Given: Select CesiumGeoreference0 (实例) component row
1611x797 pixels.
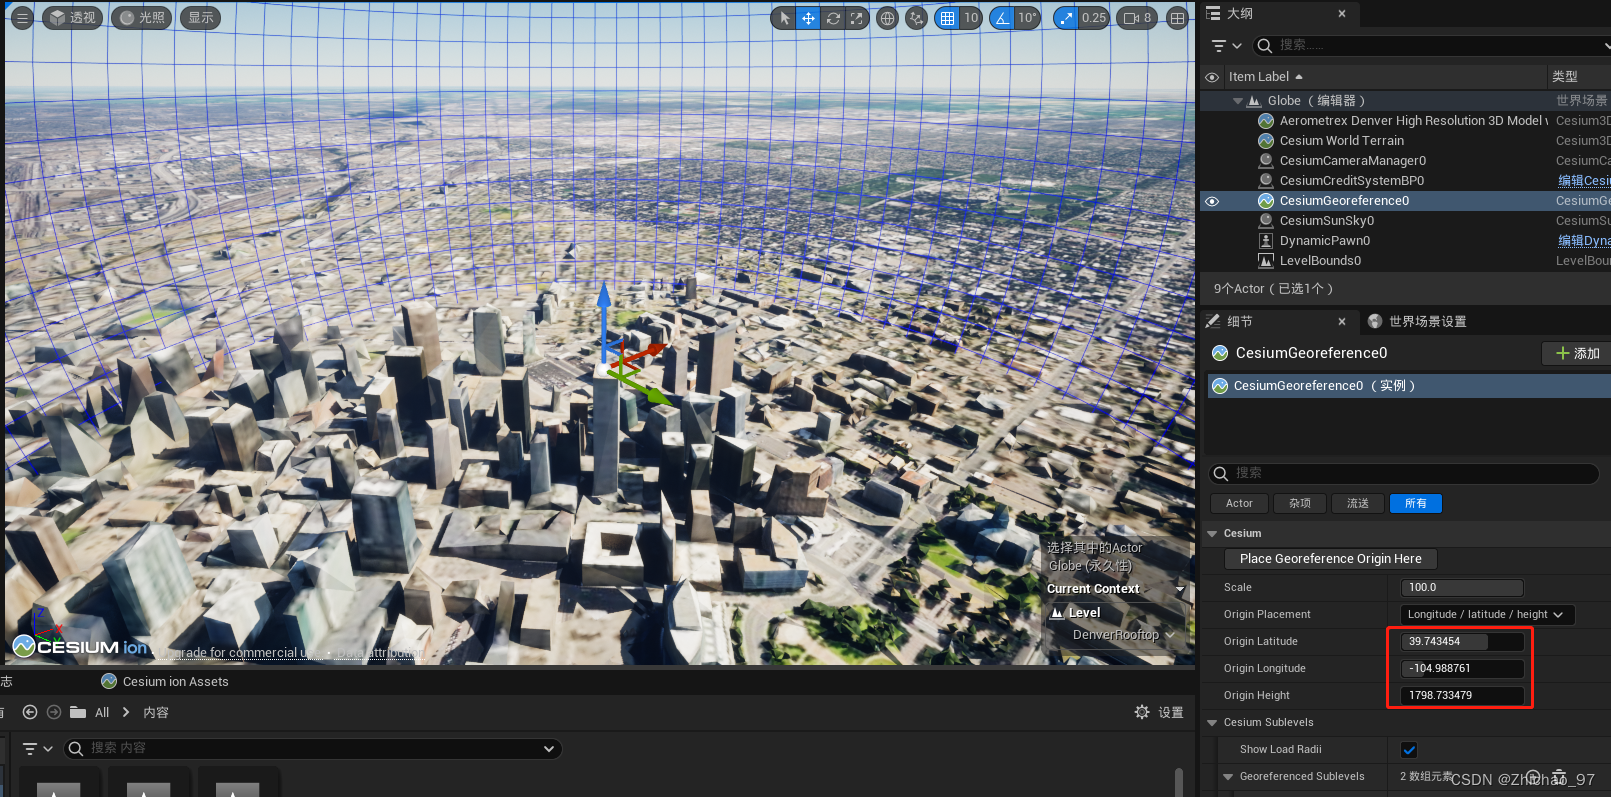Looking at the screenshot, I should click(1409, 386).
